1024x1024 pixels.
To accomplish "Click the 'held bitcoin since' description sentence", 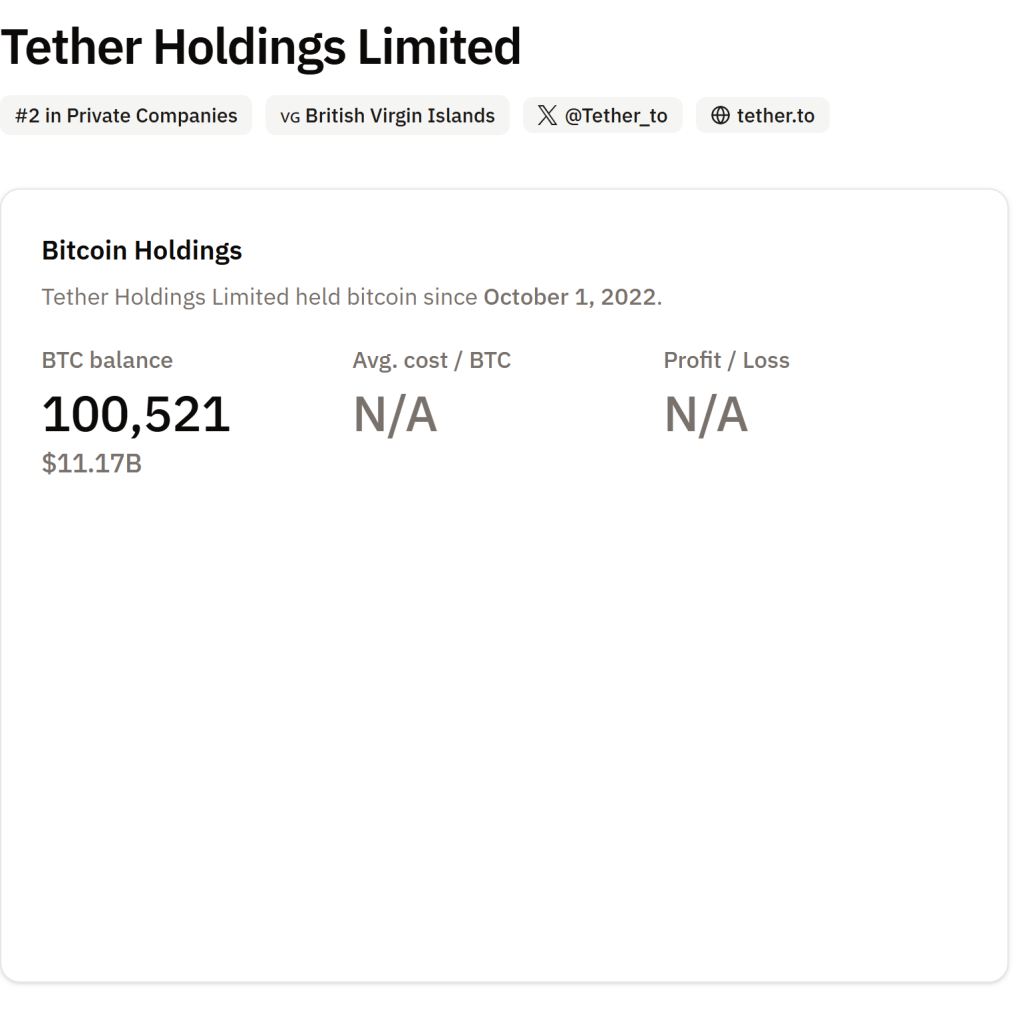I will 260,297.
